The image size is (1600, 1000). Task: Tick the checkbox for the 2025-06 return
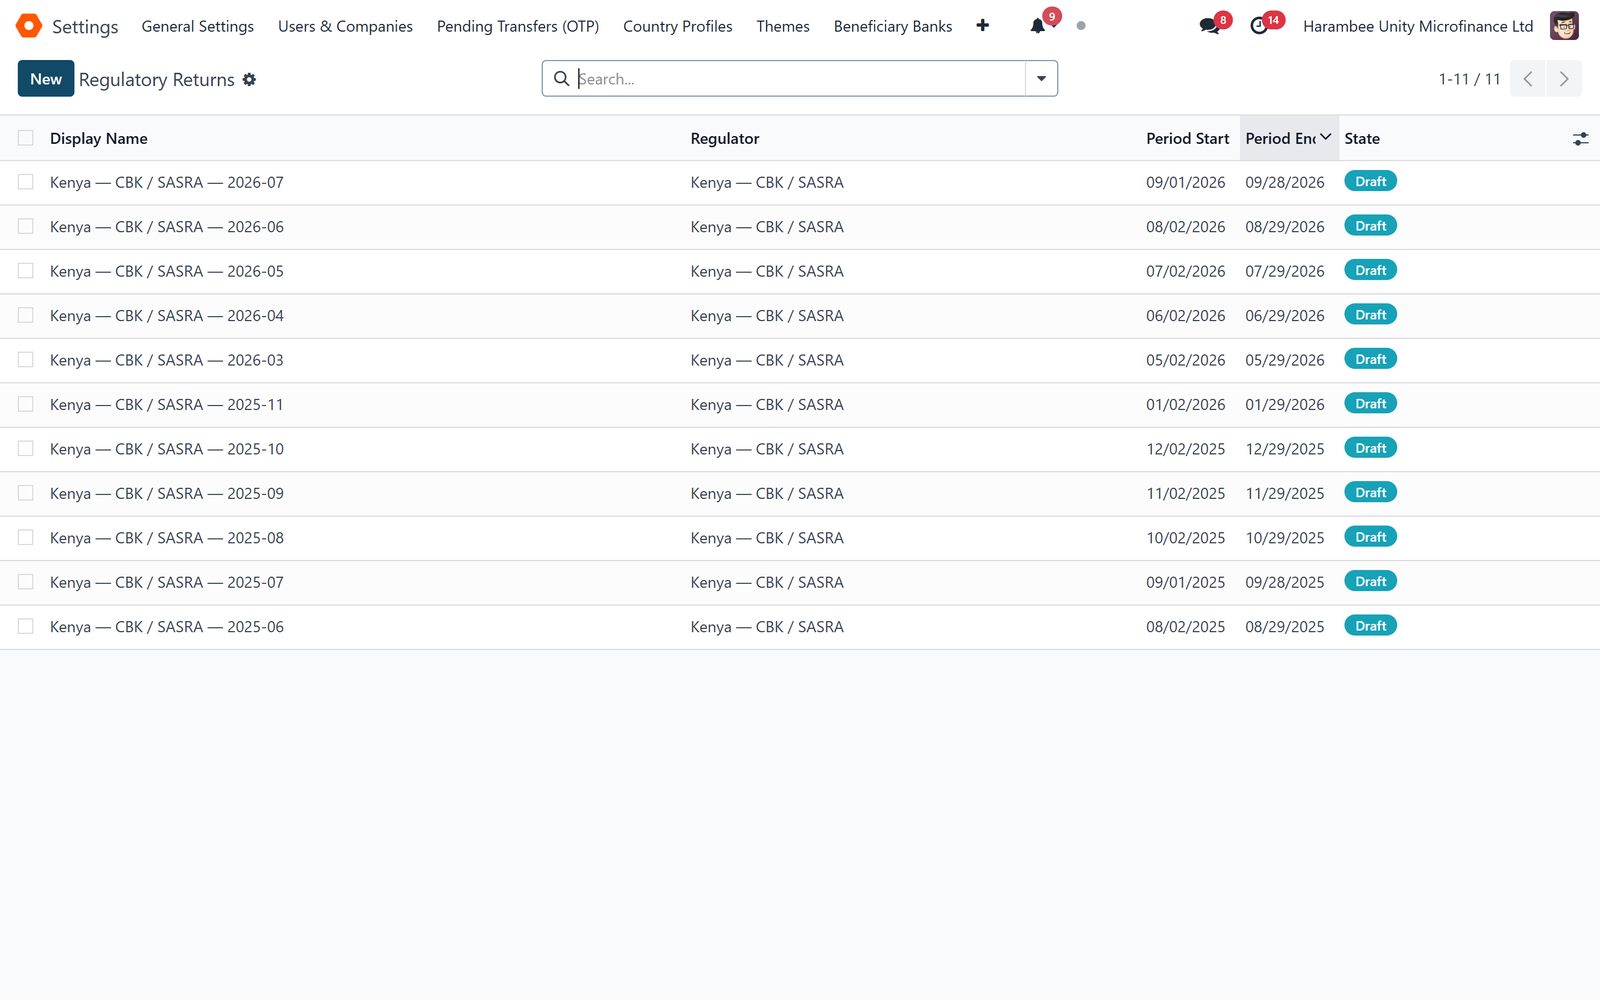click(26, 626)
